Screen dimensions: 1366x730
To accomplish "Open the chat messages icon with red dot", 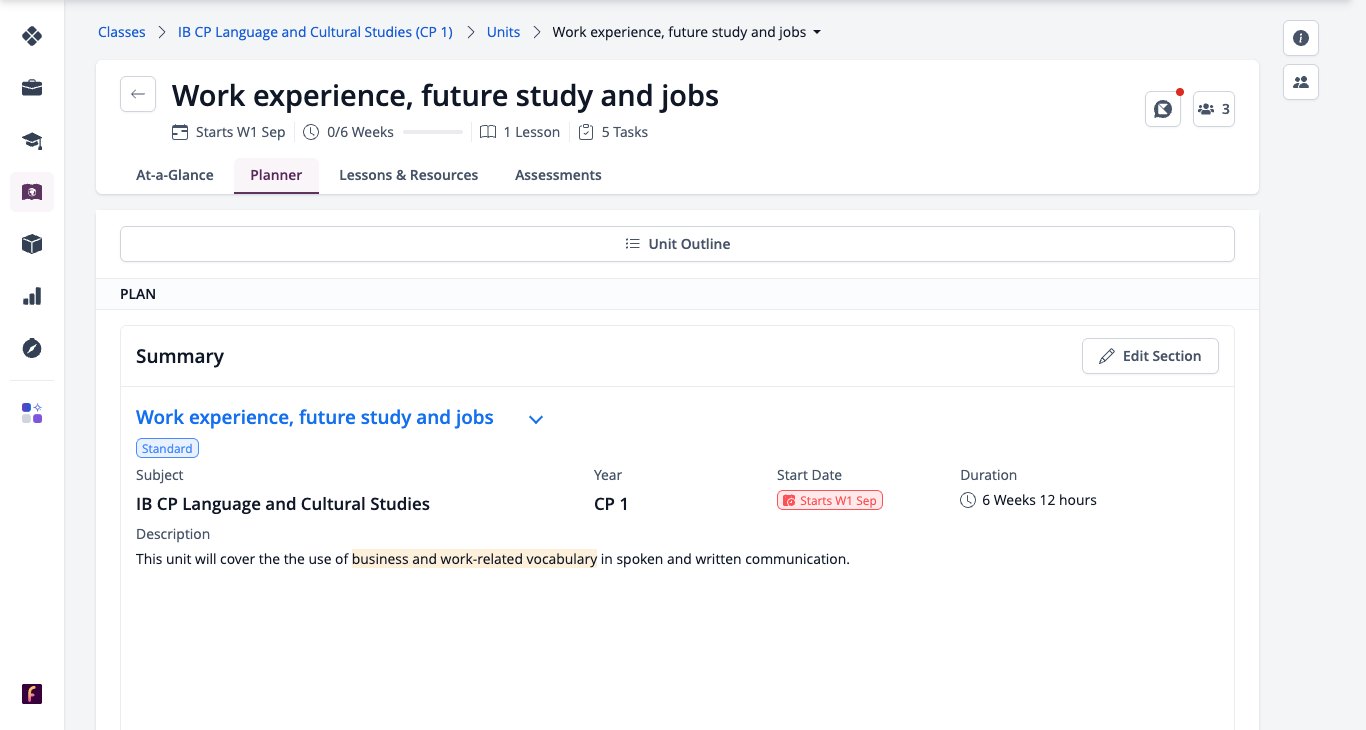I will coord(1163,109).
